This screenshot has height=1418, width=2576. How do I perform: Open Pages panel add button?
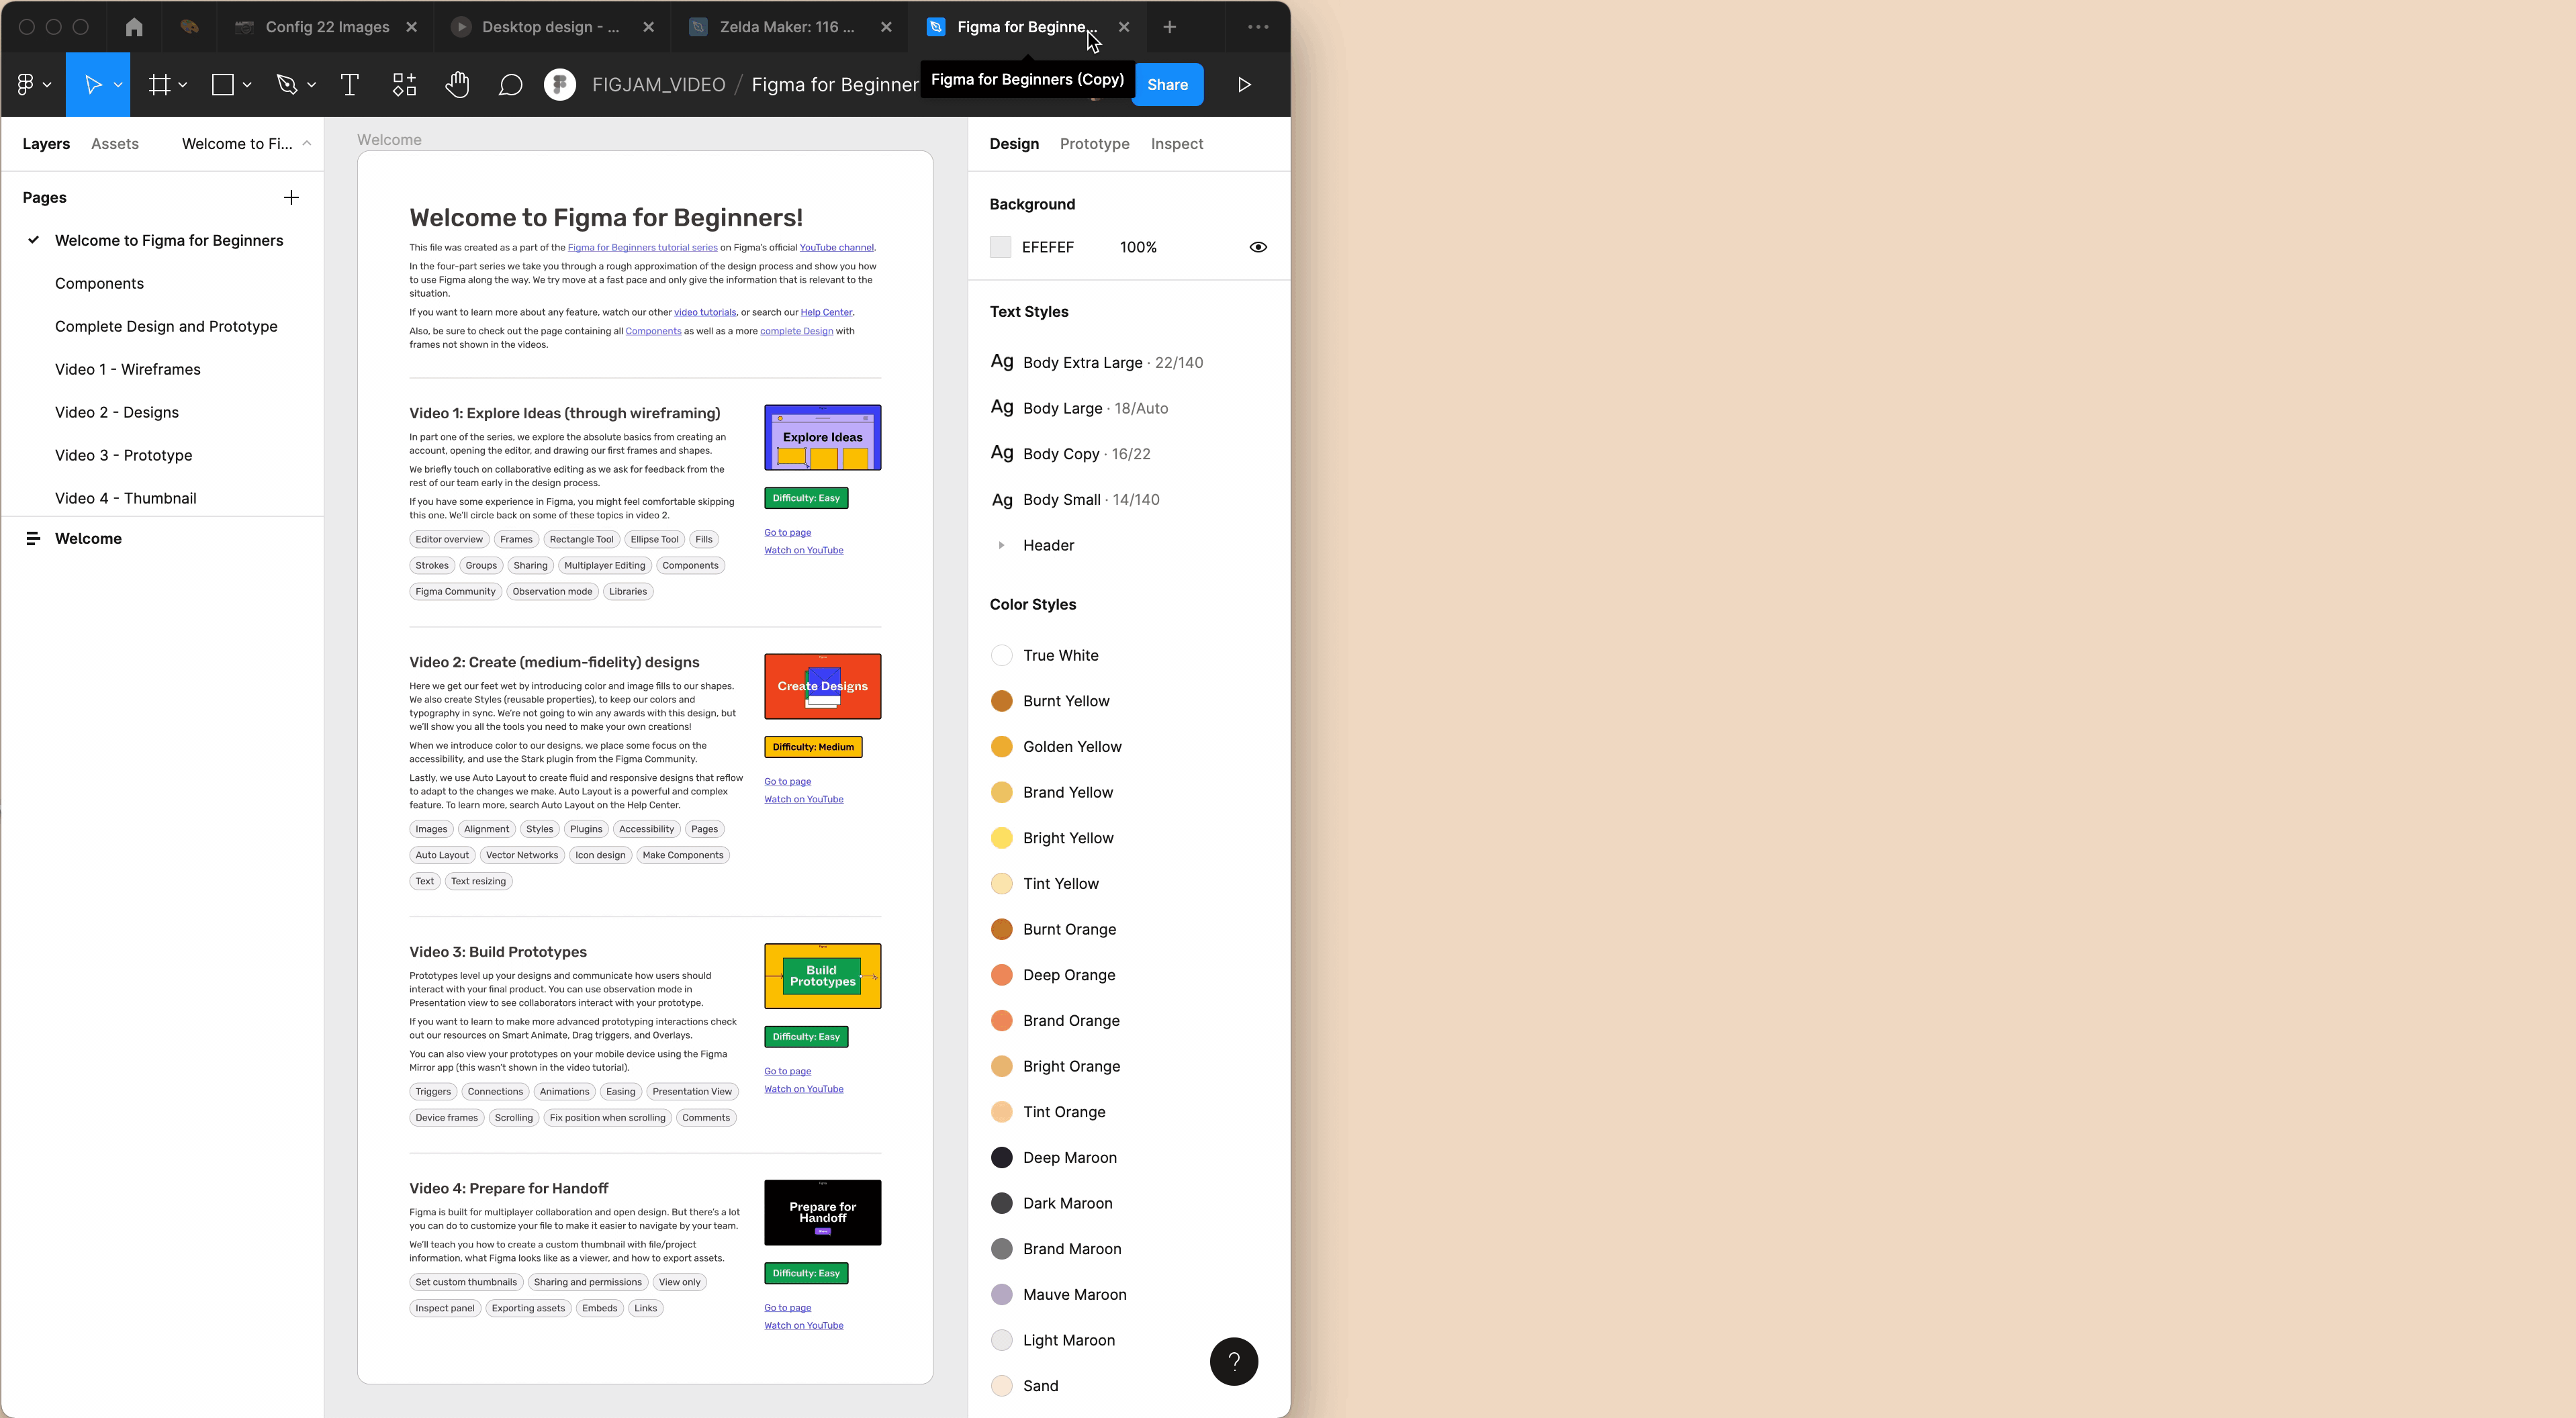tap(291, 195)
